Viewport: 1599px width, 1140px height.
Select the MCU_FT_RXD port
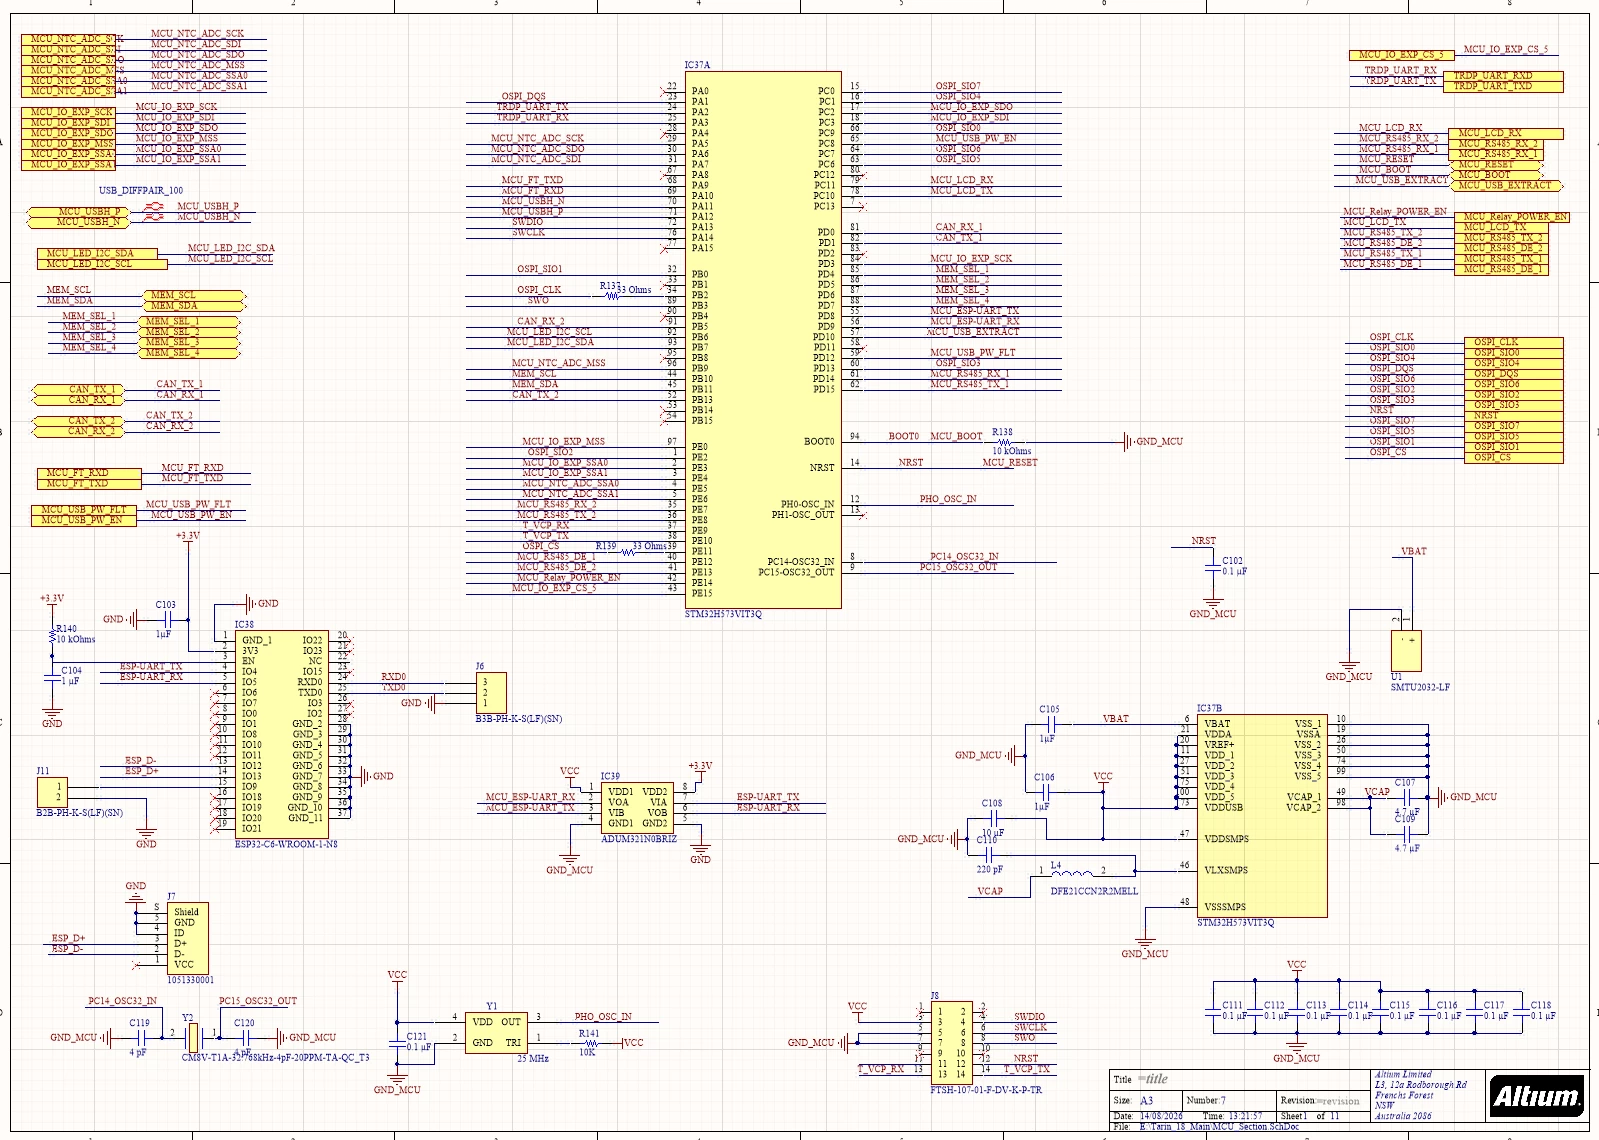(x=88, y=473)
